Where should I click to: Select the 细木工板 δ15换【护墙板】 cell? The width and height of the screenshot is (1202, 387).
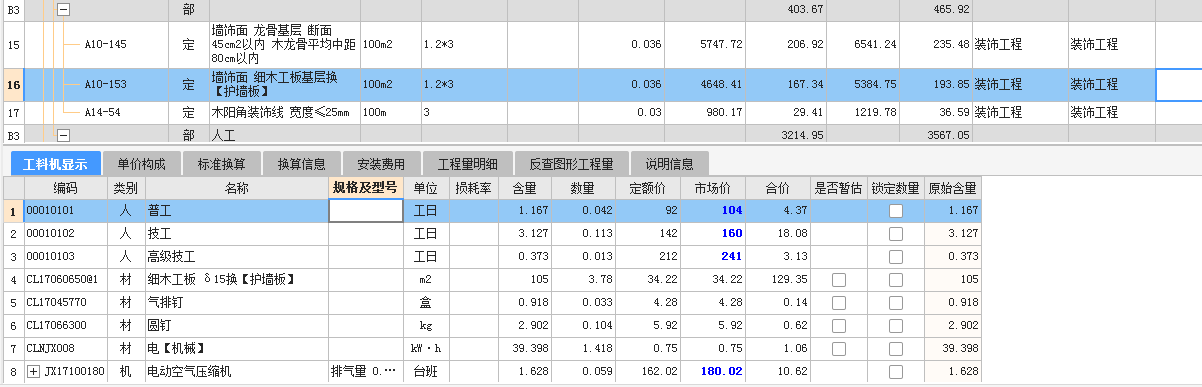pyautogui.click(x=236, y=279)
